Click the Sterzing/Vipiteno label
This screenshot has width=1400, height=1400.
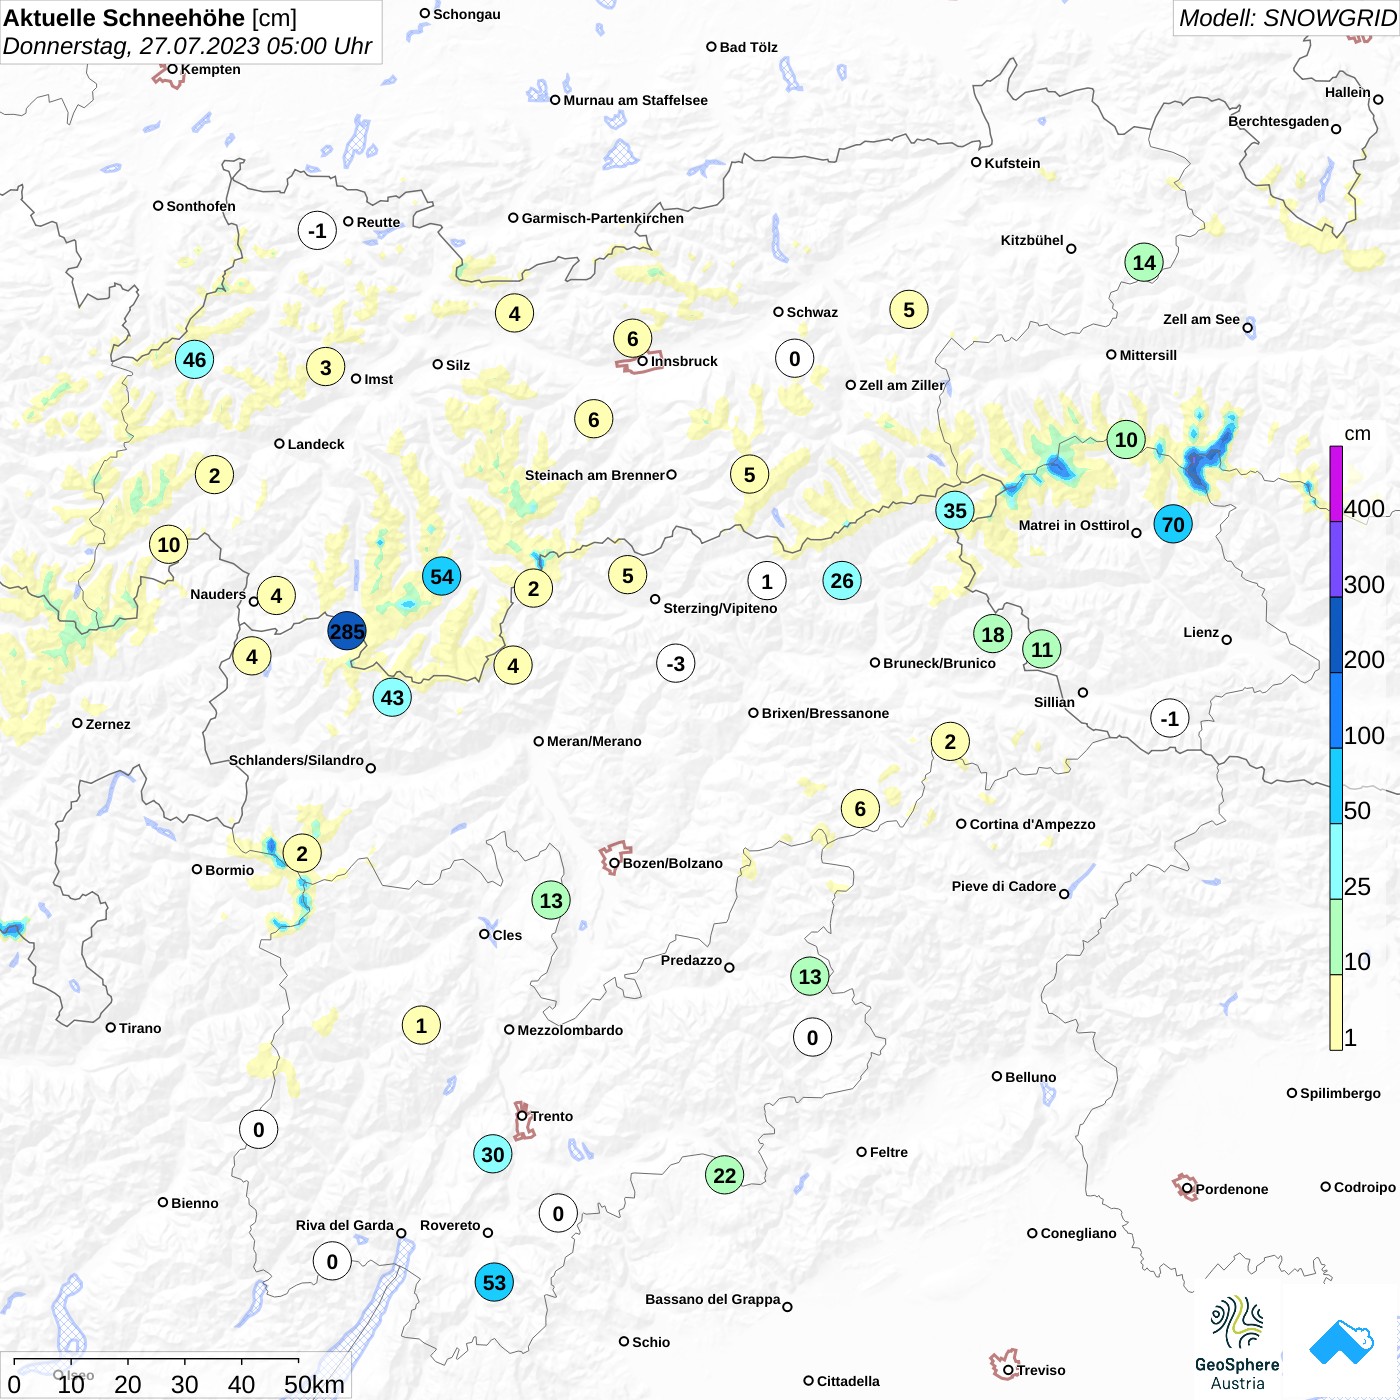pos(720,608)
